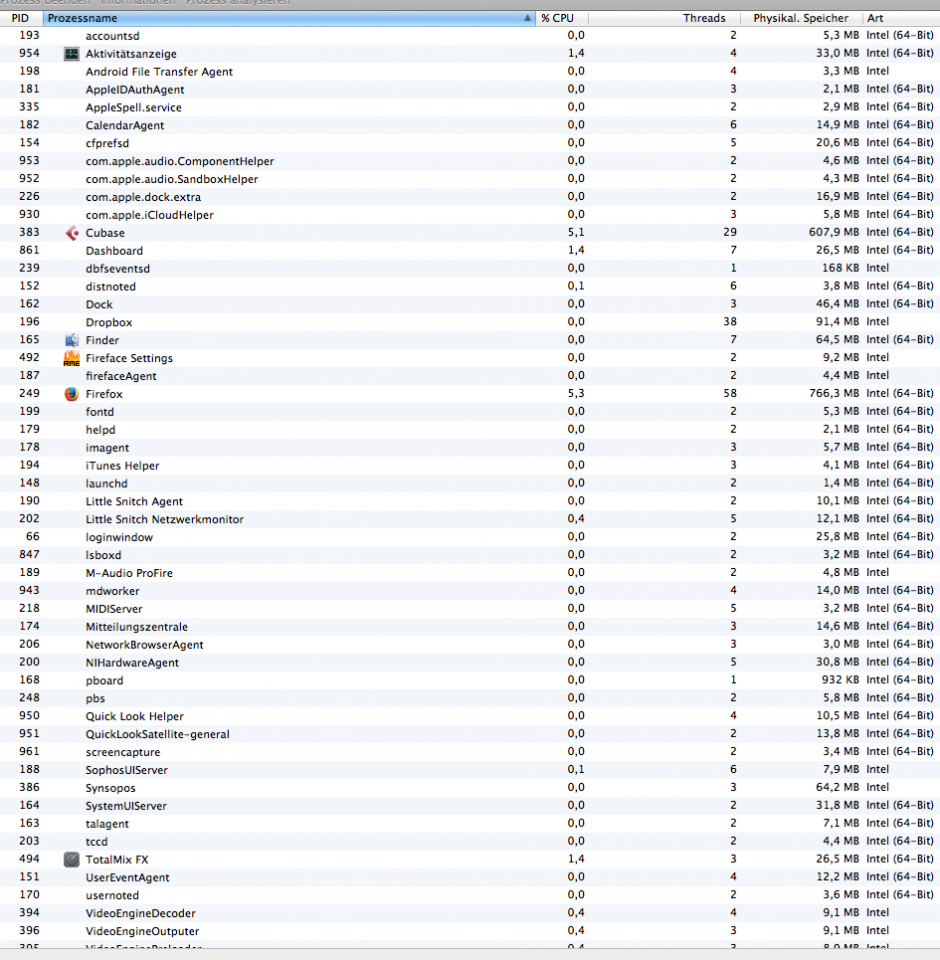Viewport: 940px width, 960px height.
Task: Click the Fireface Settings RME icon
Action: pos(72,358)
